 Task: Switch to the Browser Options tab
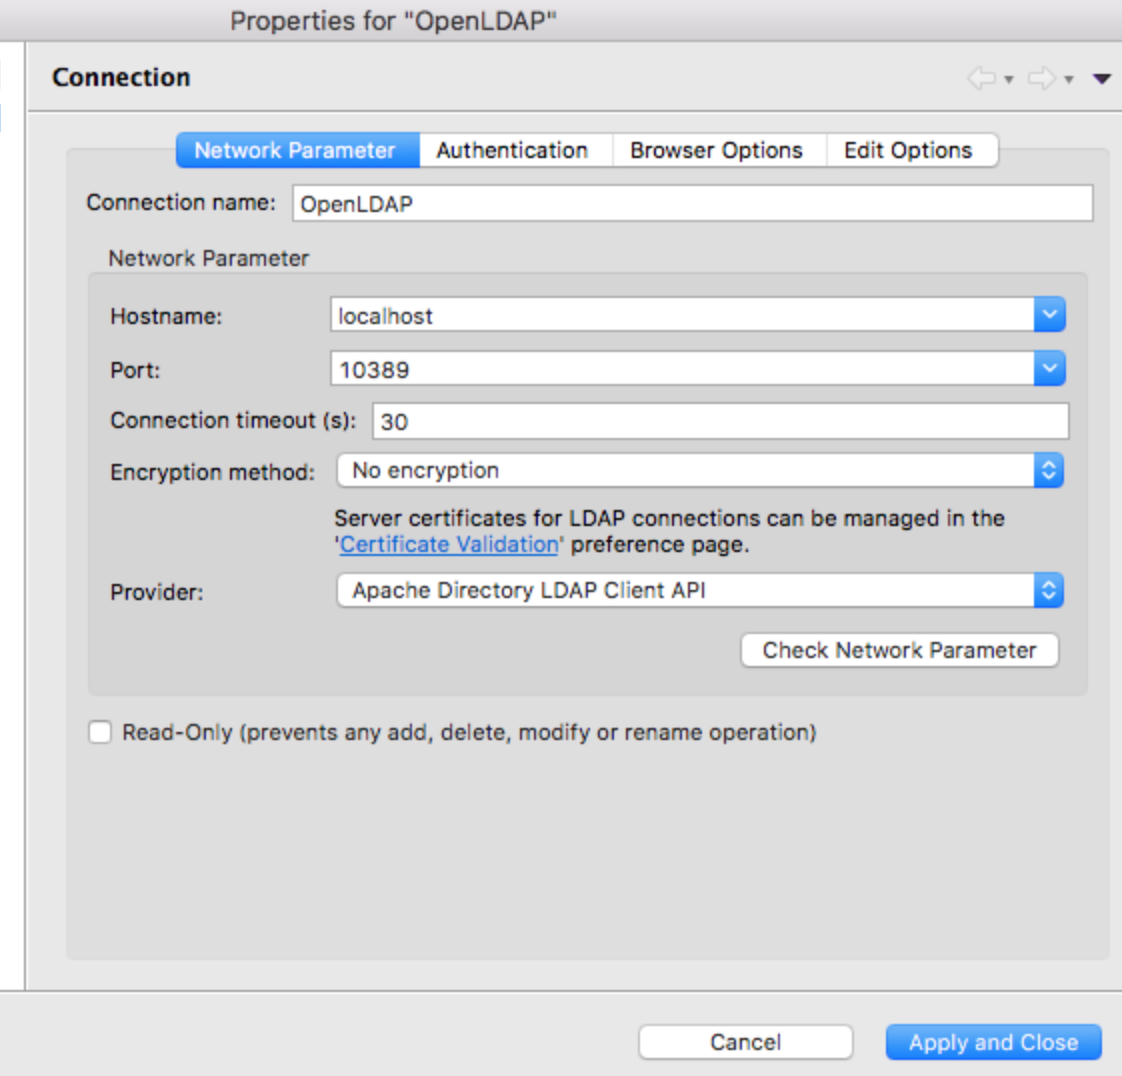[716, 150]
